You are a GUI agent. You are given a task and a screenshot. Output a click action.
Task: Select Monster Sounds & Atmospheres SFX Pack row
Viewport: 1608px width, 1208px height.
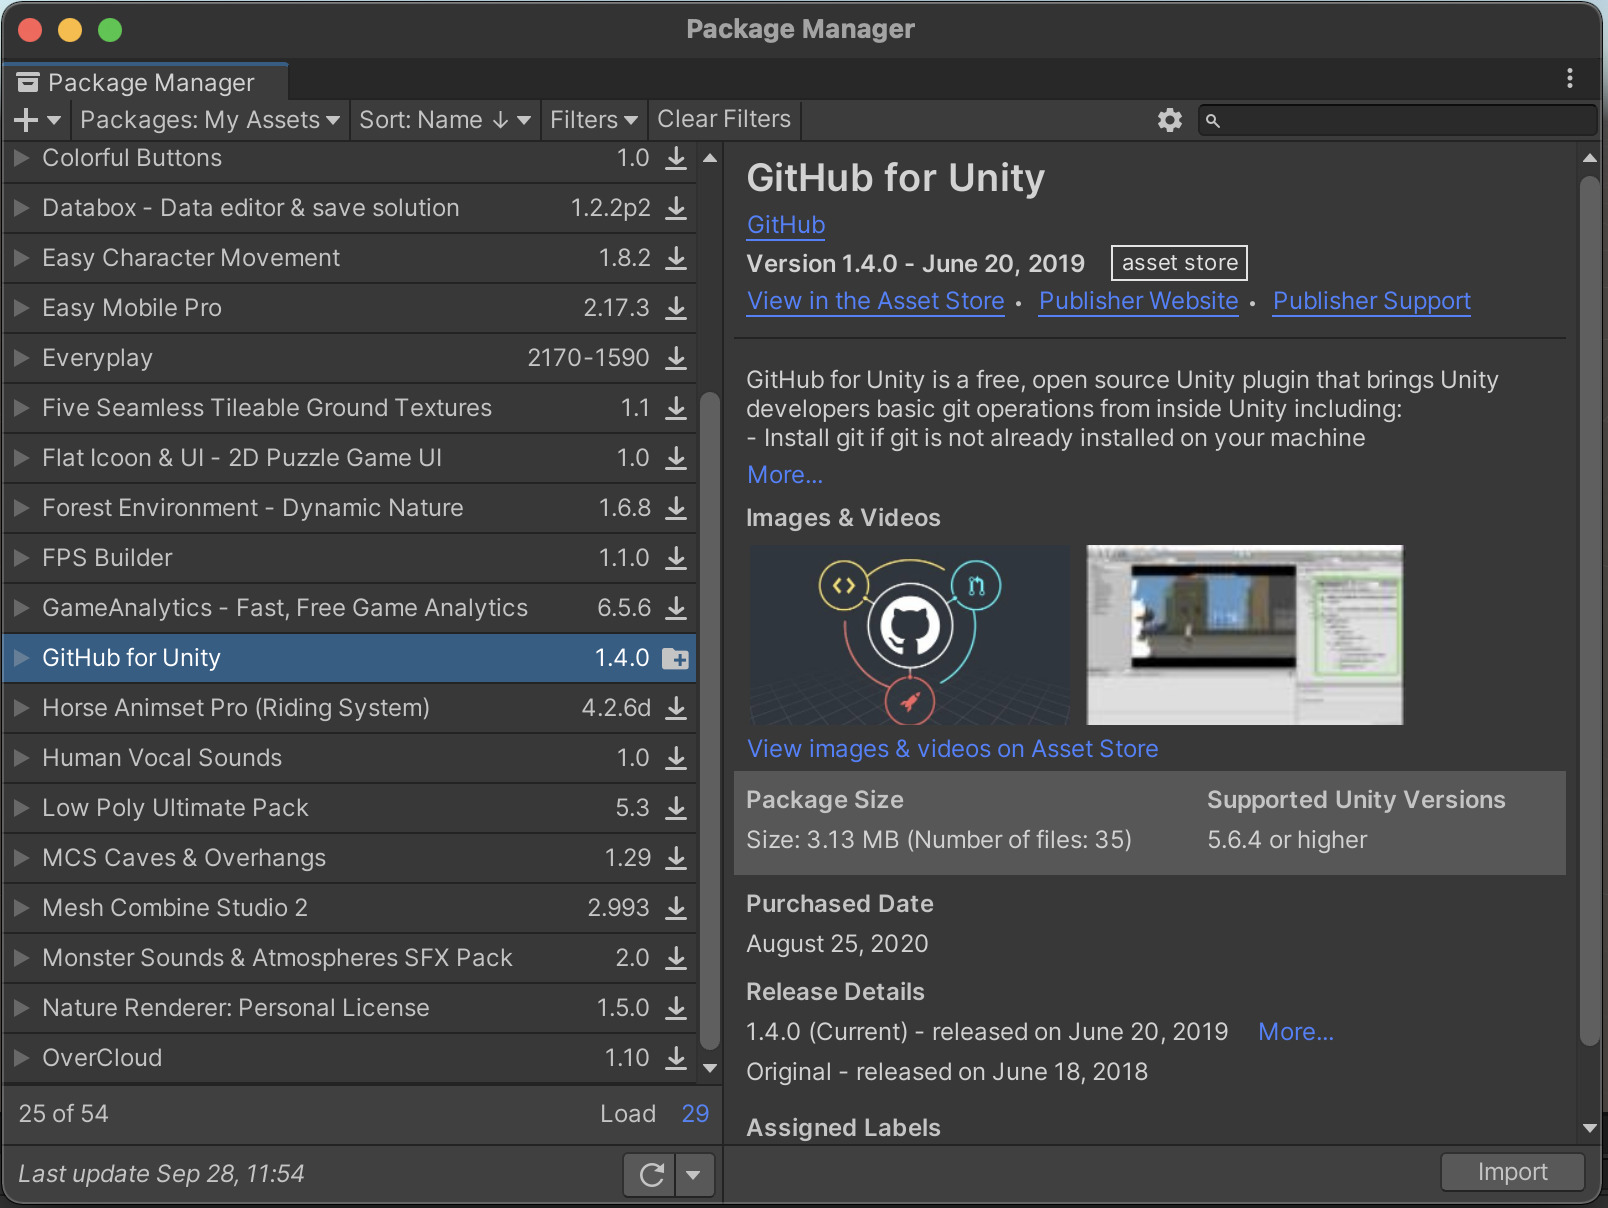(349, 958)
